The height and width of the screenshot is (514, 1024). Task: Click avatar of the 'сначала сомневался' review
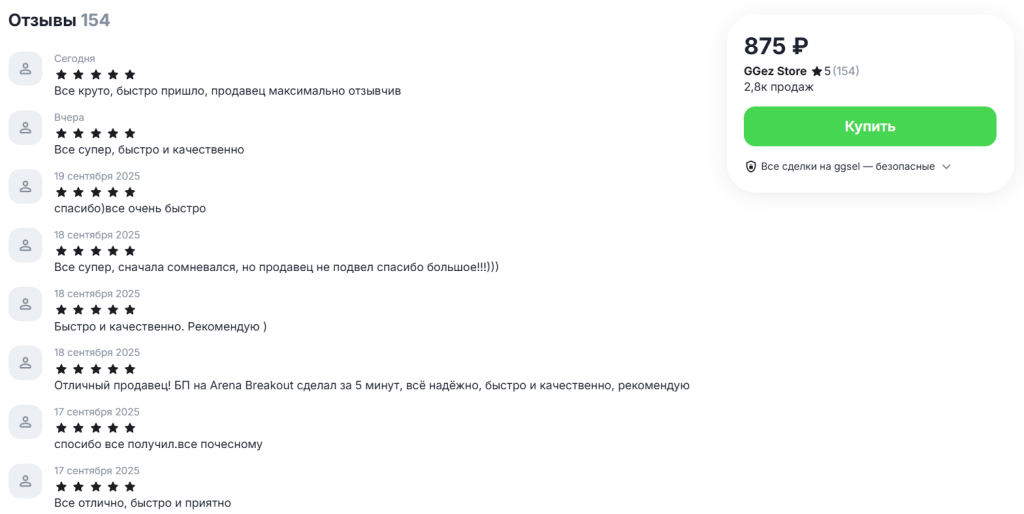point(25,246)
